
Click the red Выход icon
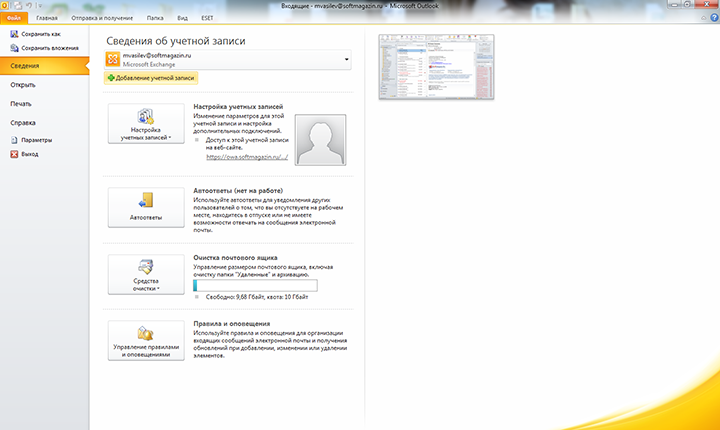point(13,155)
